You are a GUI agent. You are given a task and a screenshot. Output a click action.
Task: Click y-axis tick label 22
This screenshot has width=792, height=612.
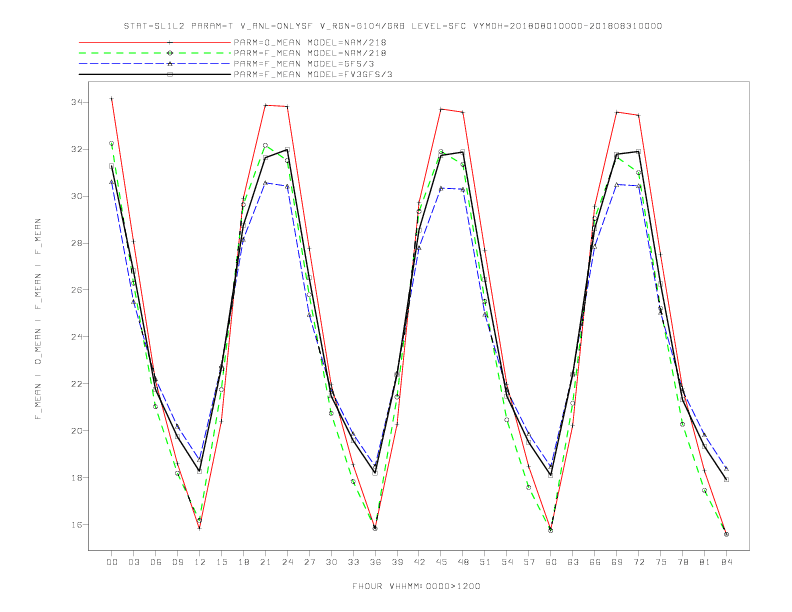[x=77, y=384]
